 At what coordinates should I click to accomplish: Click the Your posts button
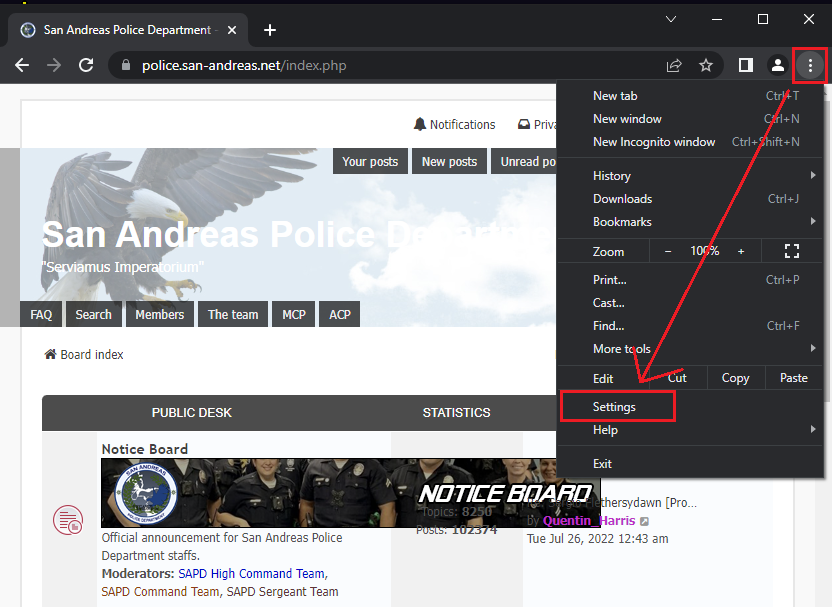370,161
